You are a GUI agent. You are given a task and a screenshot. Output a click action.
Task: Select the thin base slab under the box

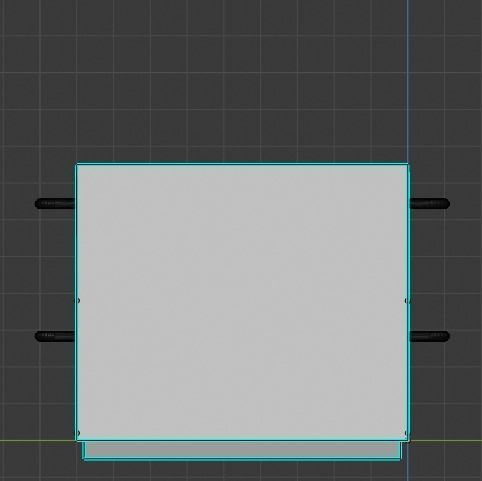point(242,451)
